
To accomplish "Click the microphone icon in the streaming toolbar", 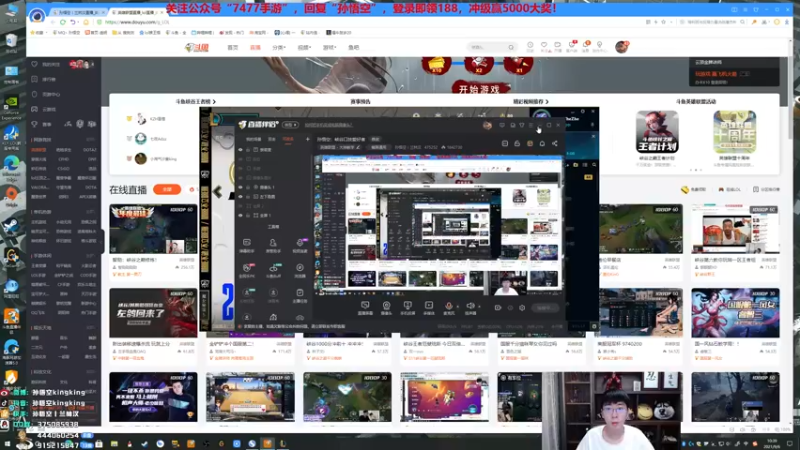I will (x=449, y=306).
